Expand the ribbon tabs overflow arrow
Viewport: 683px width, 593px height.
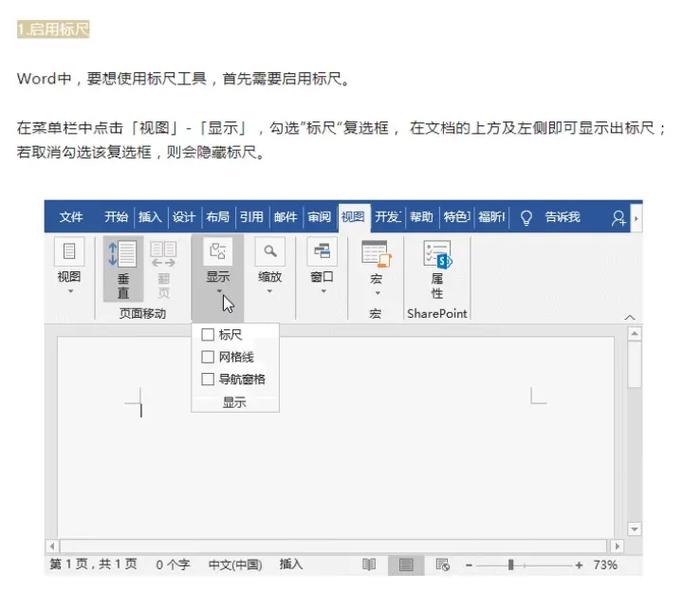click(x=636, y=218)
